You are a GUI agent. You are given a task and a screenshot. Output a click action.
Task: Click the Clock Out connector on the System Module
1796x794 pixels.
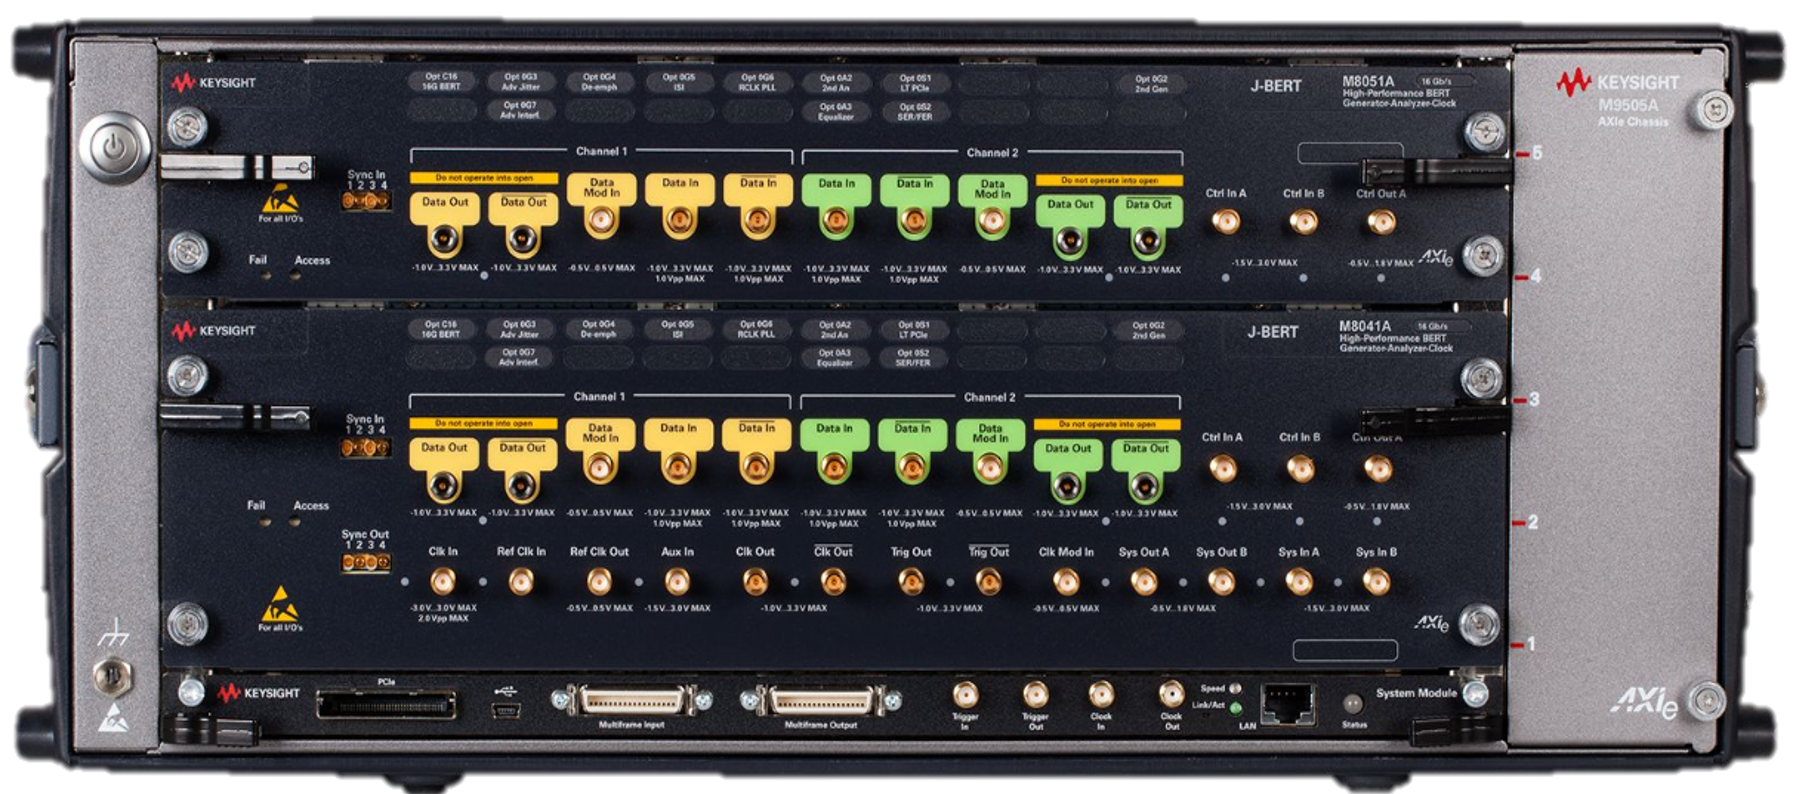click(x=1171, y=693)
